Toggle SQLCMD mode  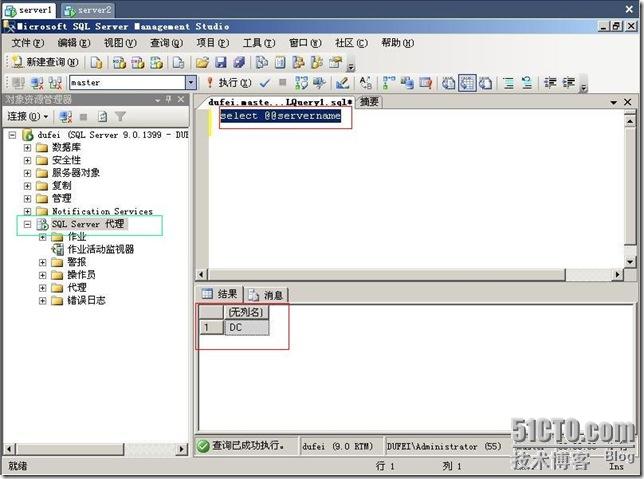tap(426, 83)
